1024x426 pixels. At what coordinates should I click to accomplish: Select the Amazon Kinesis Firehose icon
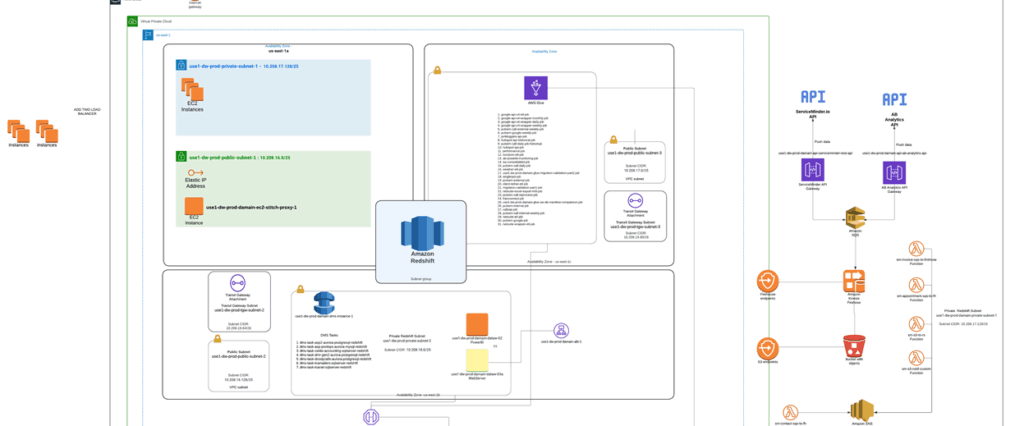point(854,282)
